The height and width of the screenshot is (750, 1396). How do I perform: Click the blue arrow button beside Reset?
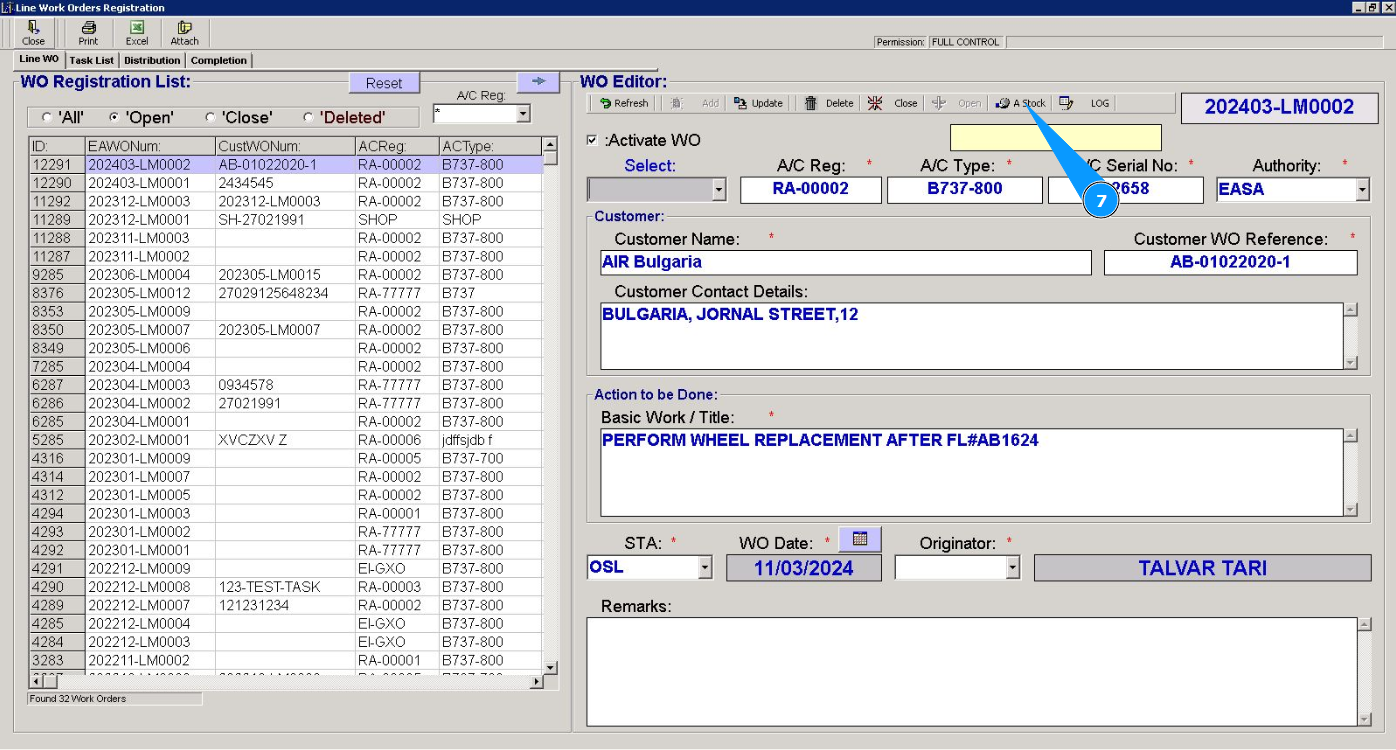point(538,82)
